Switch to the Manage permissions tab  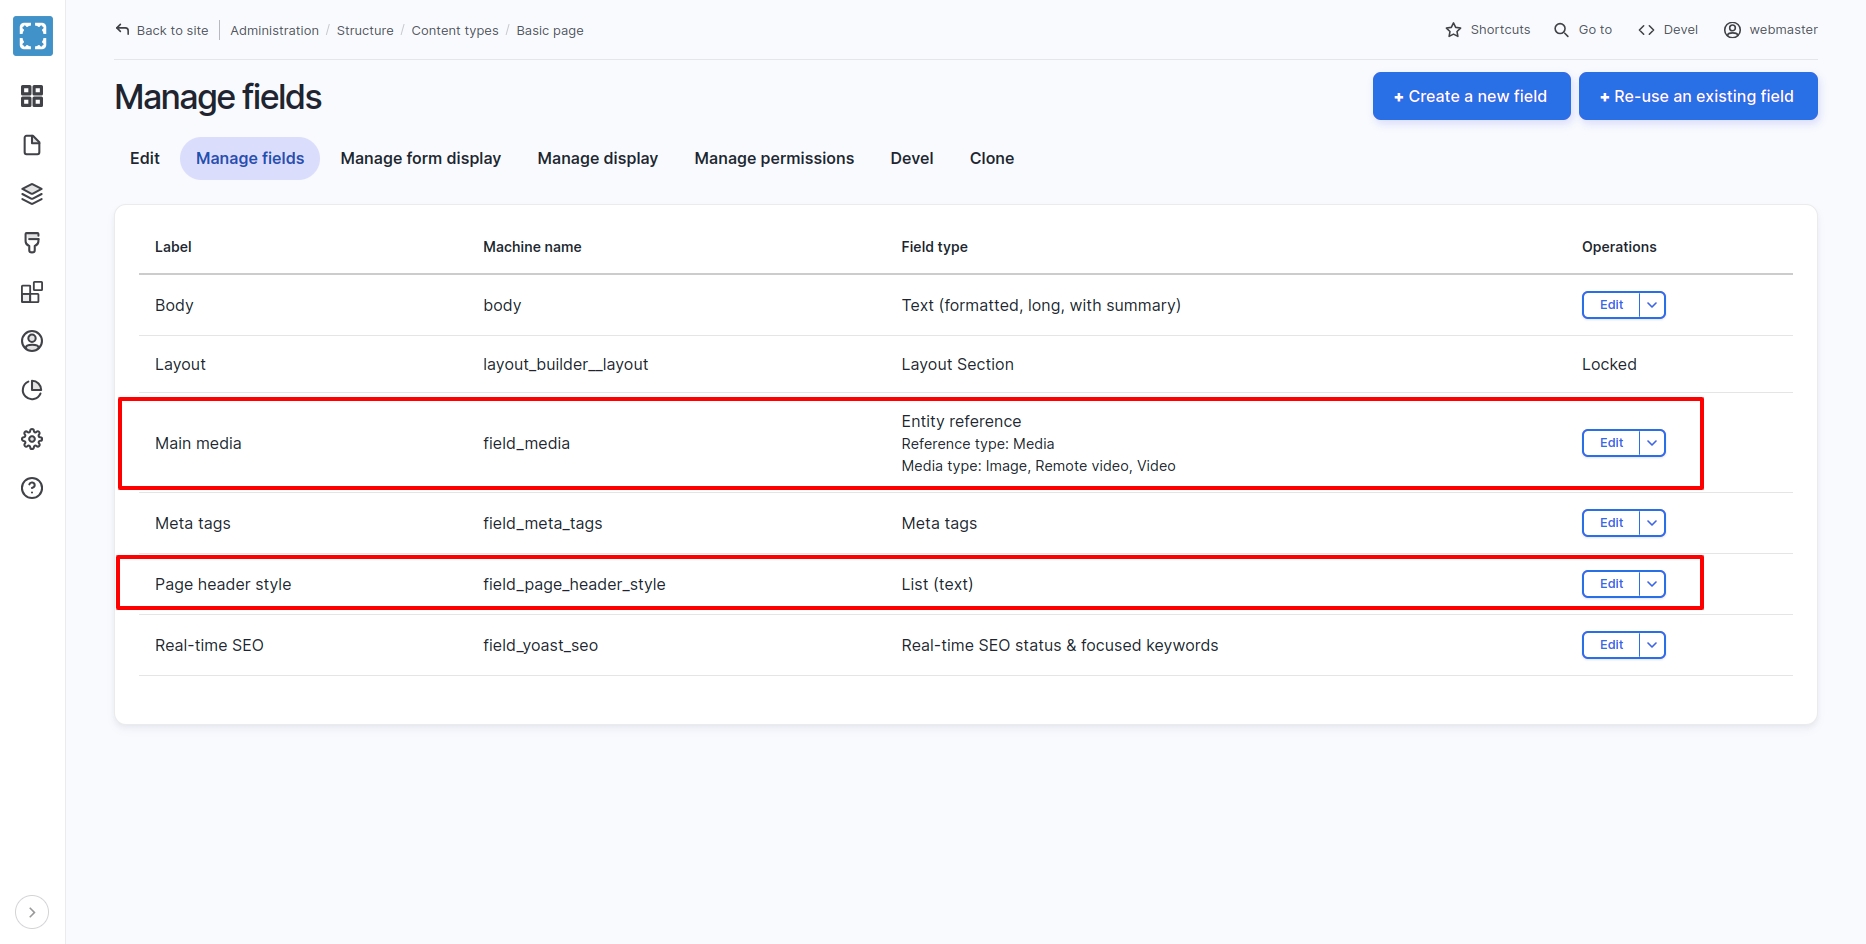tap(774, 158)
